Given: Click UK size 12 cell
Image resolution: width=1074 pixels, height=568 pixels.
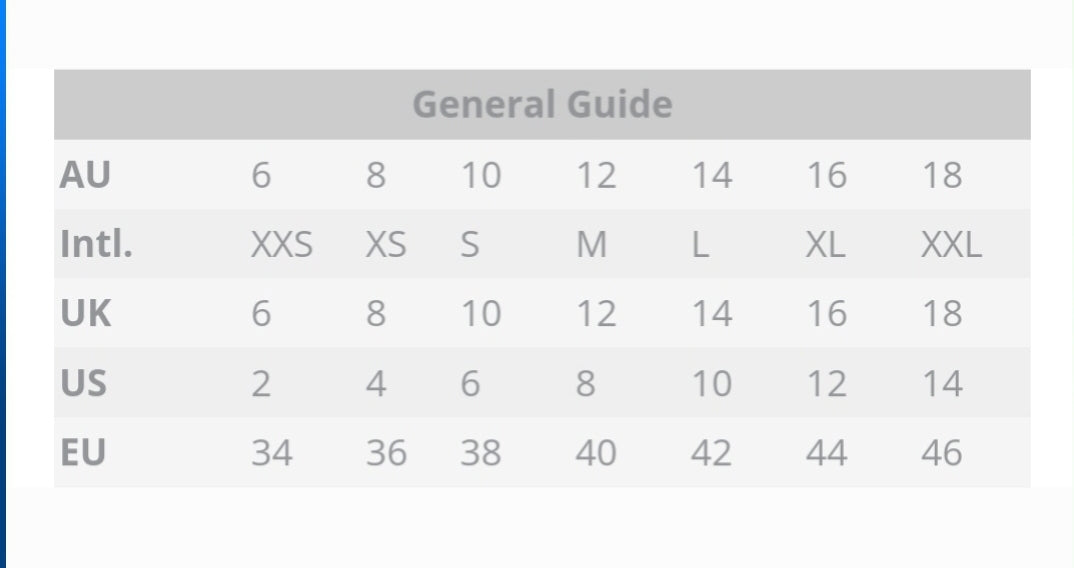Looking at the screenshot, I should pos(596,314).
